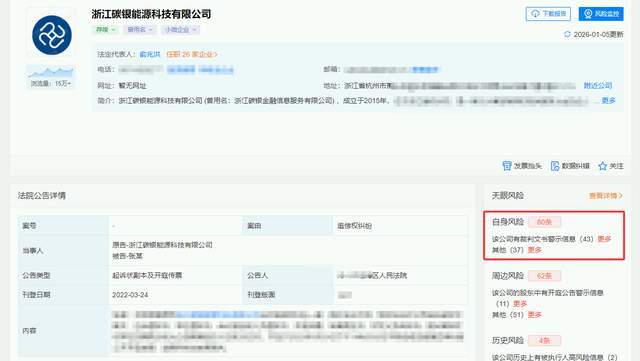Click the refresh icon beside 2026-01-05更新
Viewport: 640px width, 361px height.
click(567, 34)
